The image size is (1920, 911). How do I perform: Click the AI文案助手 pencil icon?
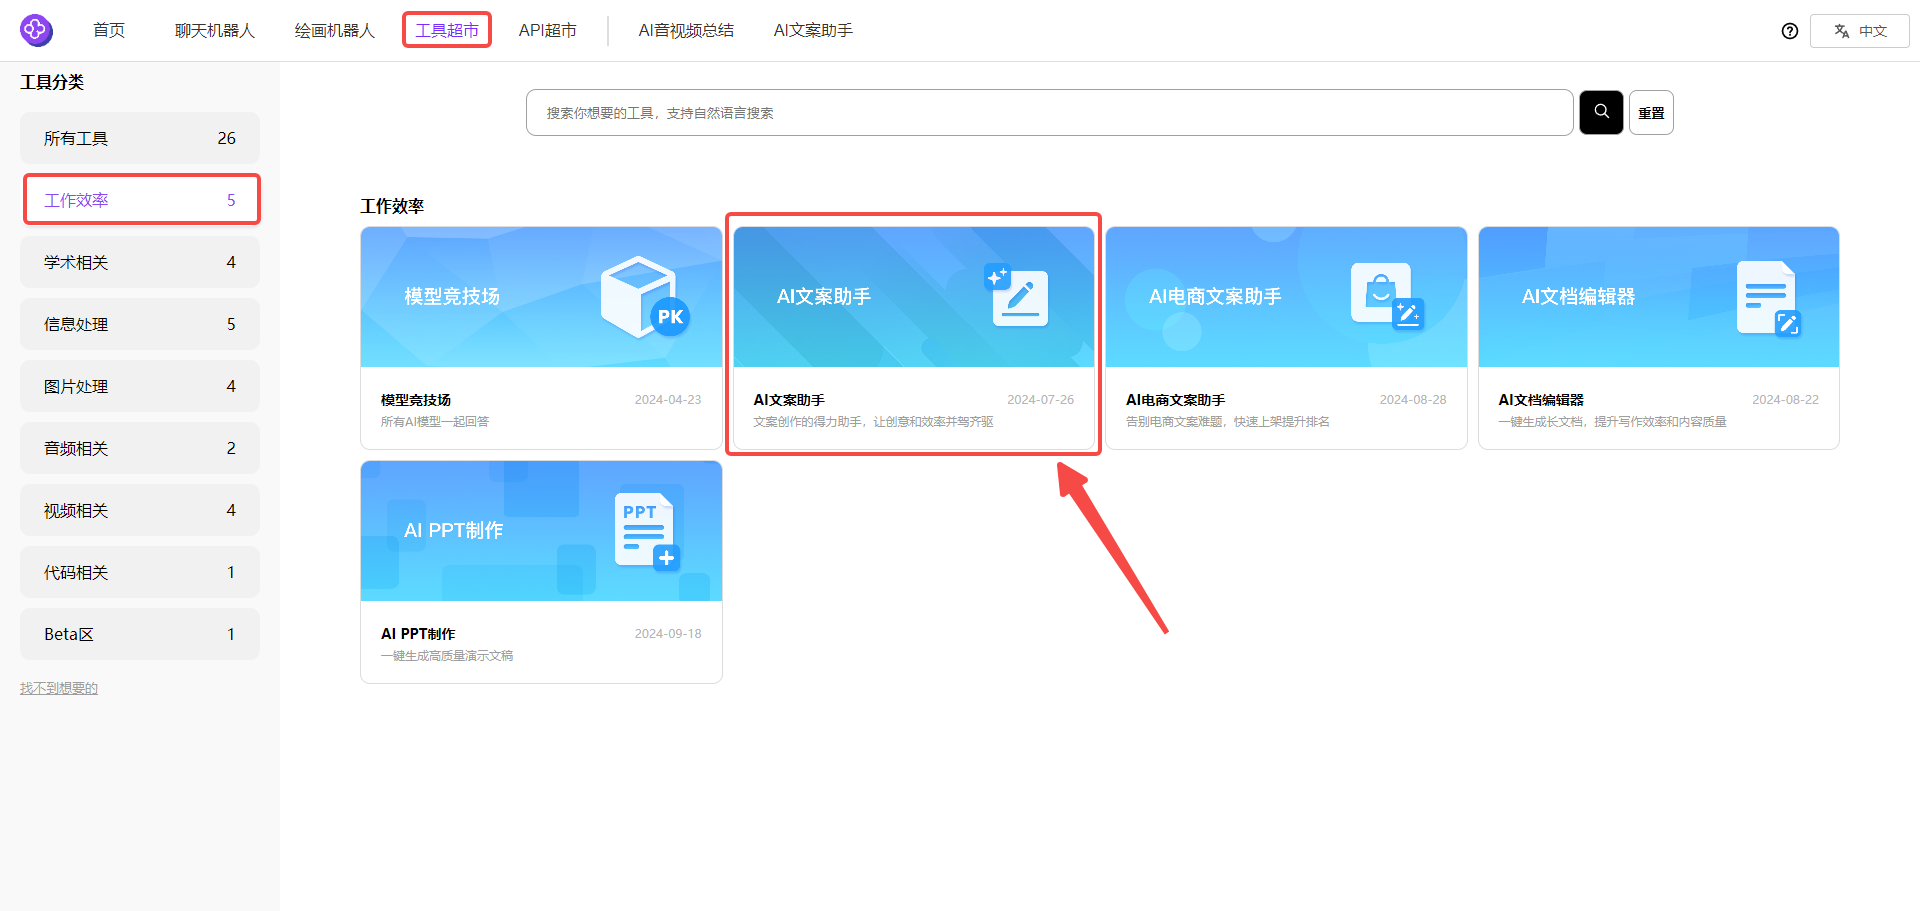coord(1016,296)
